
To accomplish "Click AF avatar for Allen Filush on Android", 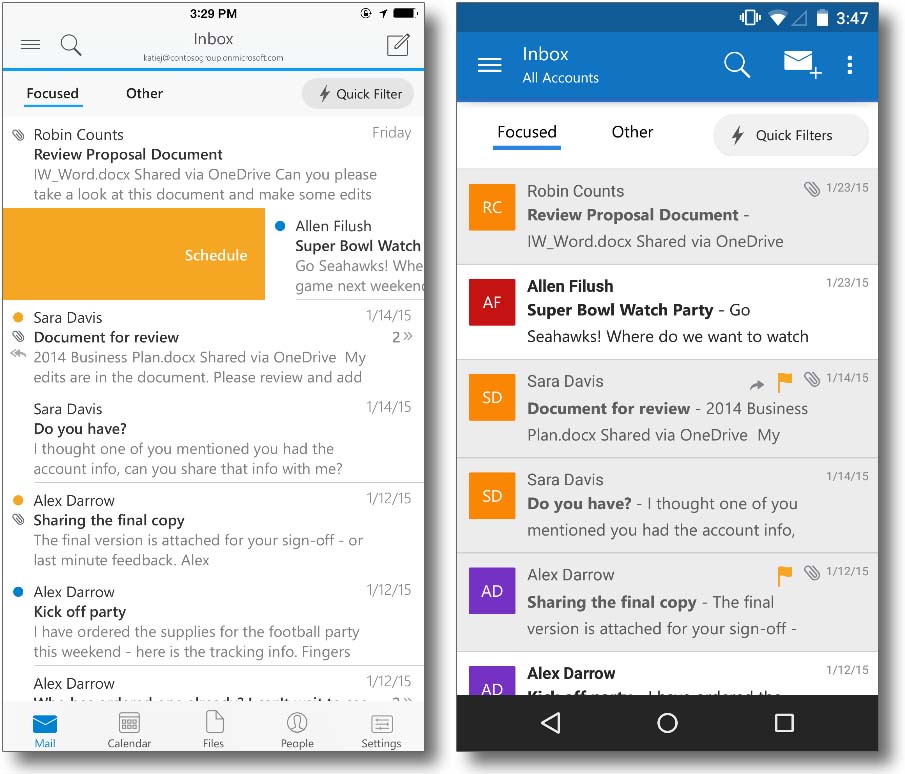I will click(x=492, y=302).
